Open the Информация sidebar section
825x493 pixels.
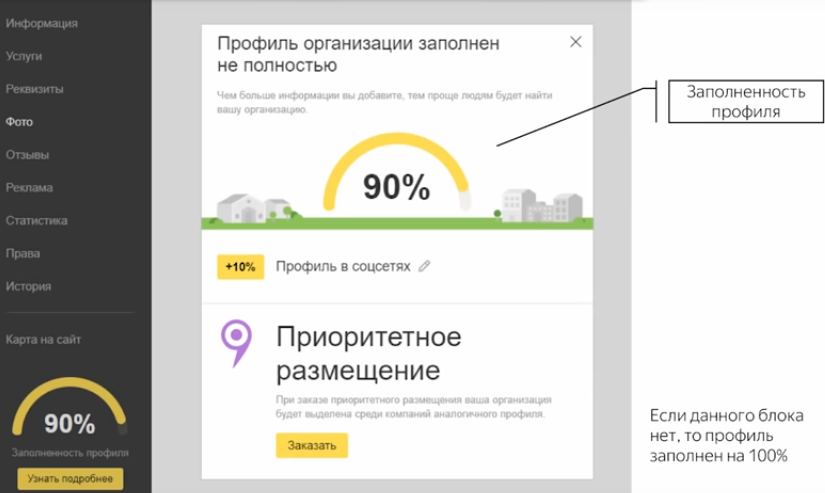(41, 22)
